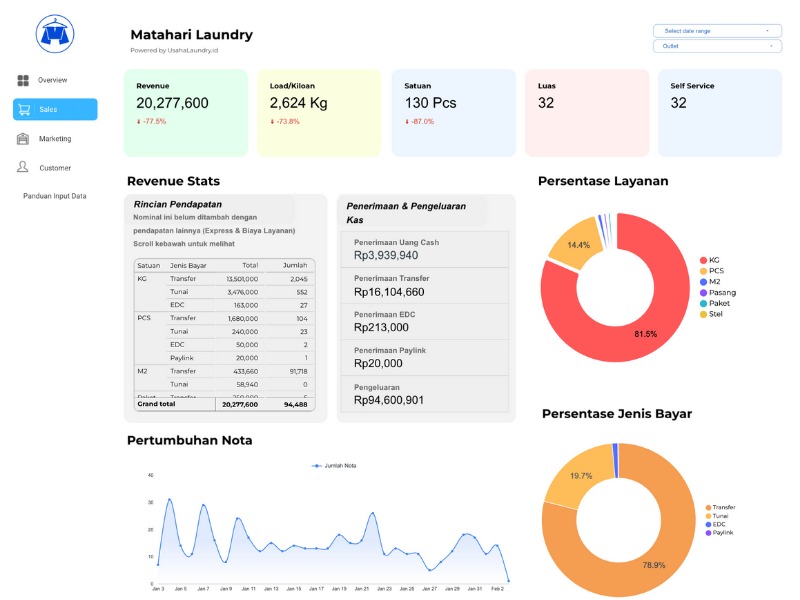
Task: Select the Revenue summary card
Action: click(x=185, y=112)
